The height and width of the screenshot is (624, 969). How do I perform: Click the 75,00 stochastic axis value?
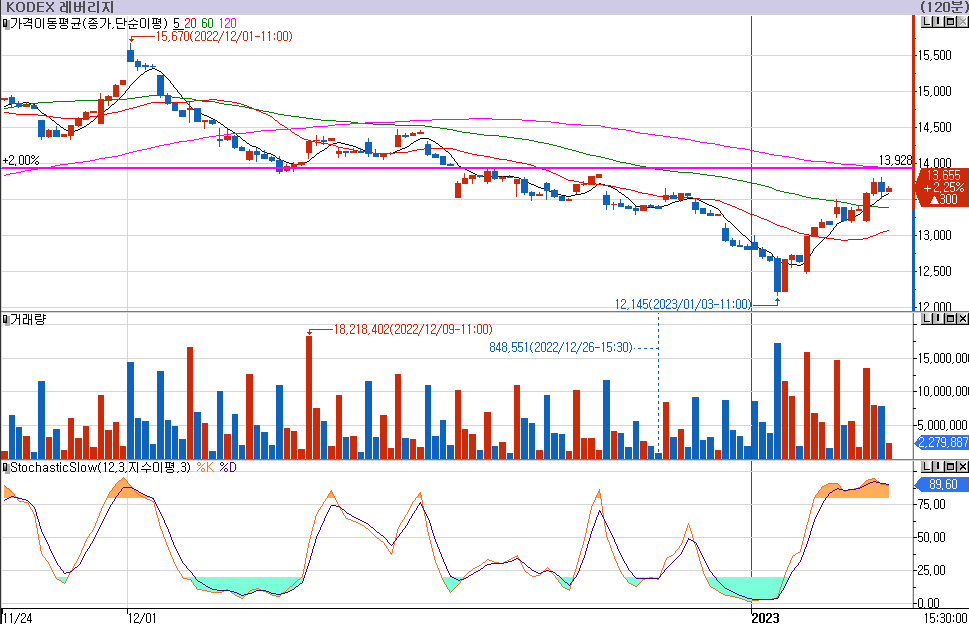point(932,505)
